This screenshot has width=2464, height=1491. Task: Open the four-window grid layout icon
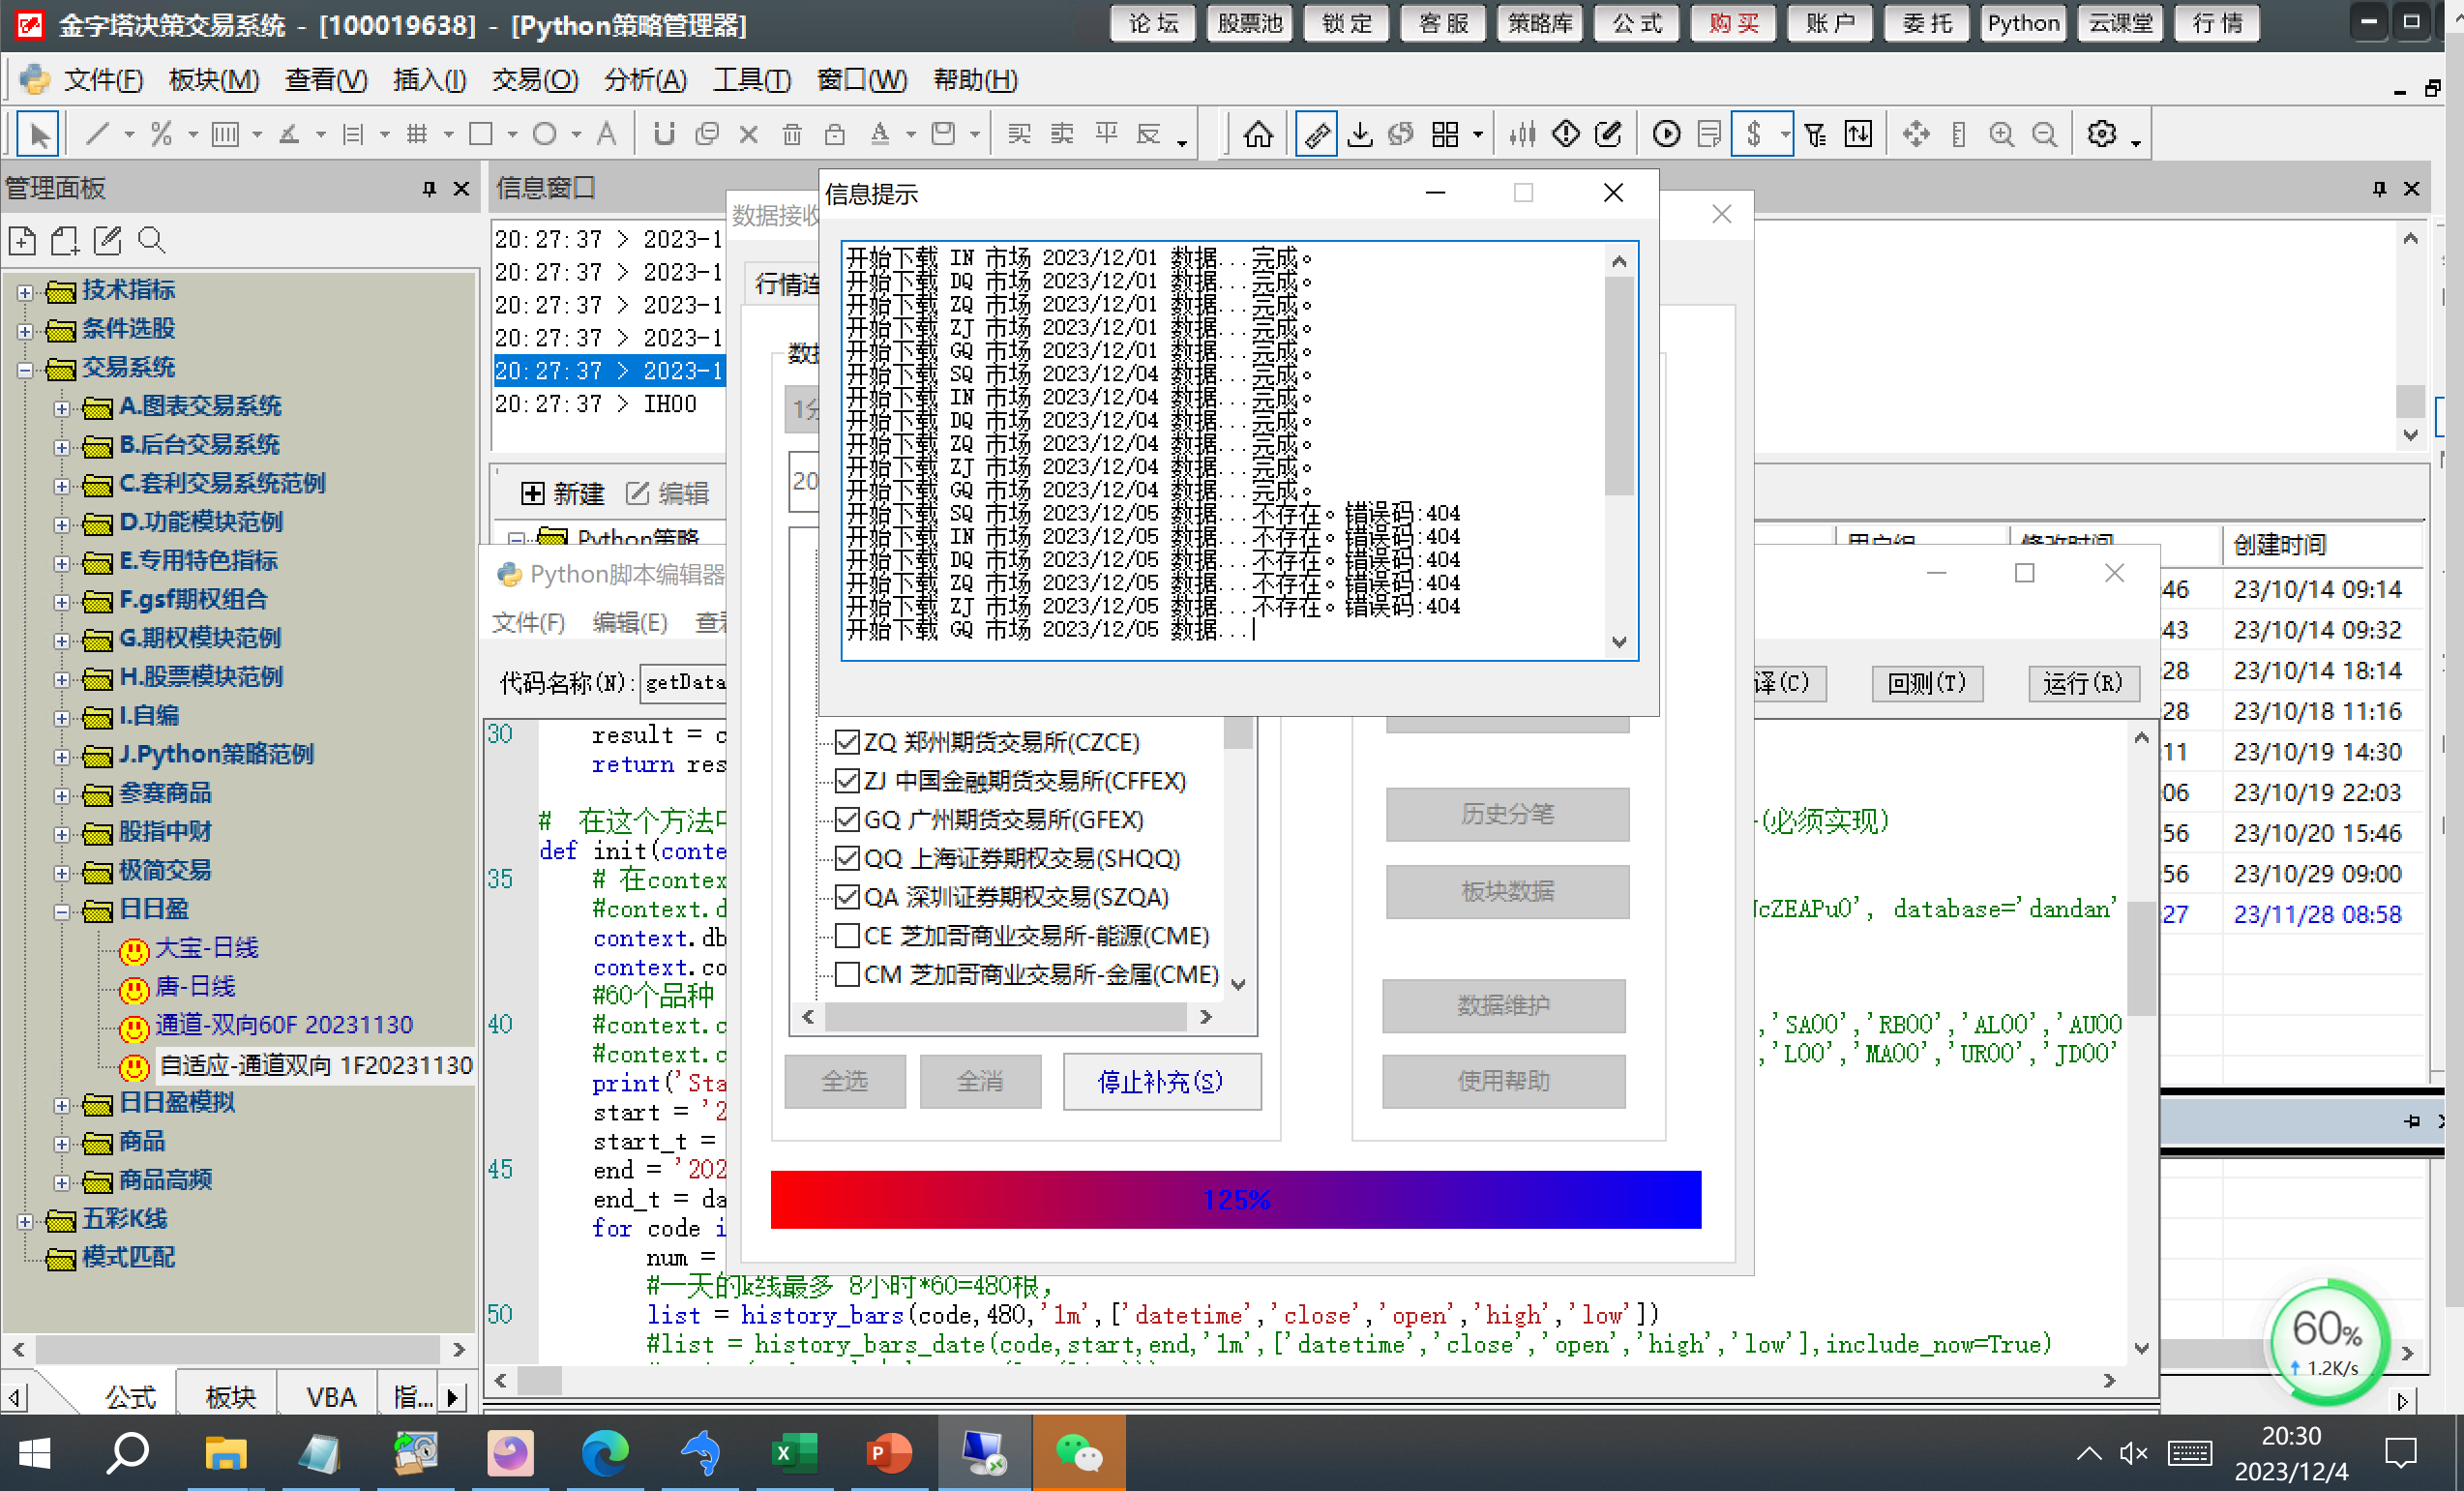1445,134
